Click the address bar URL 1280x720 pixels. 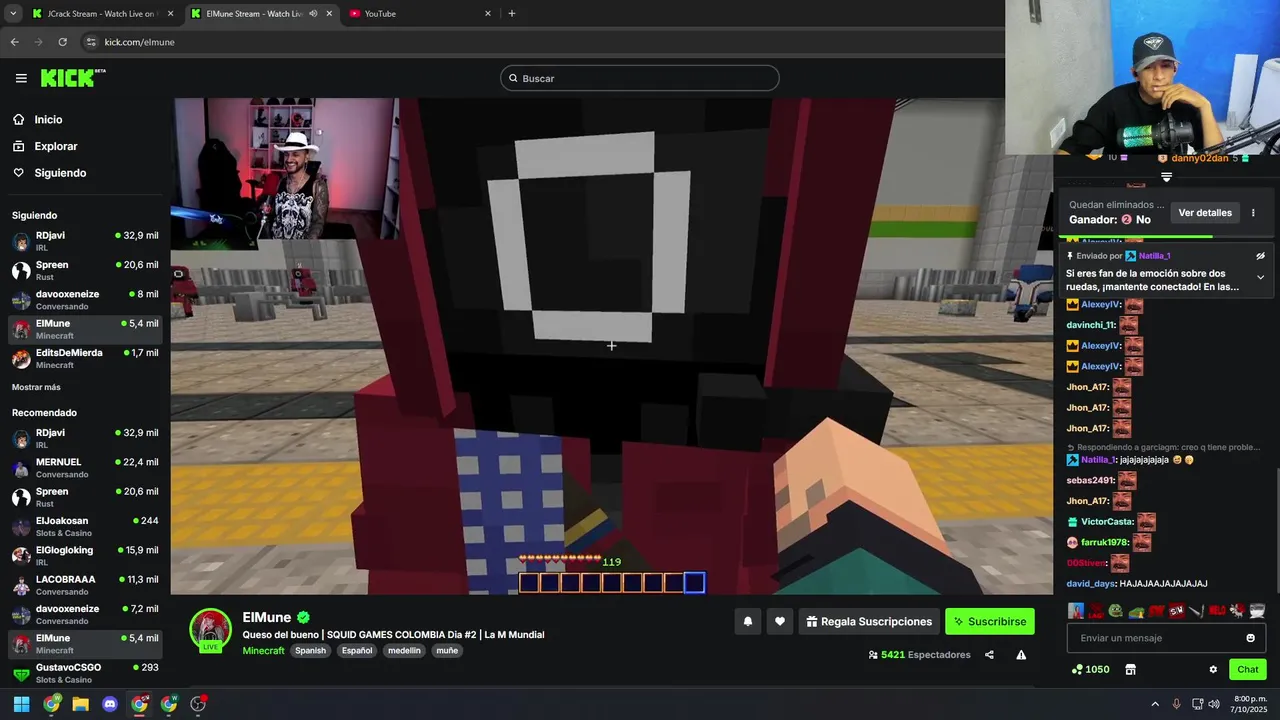140,42
